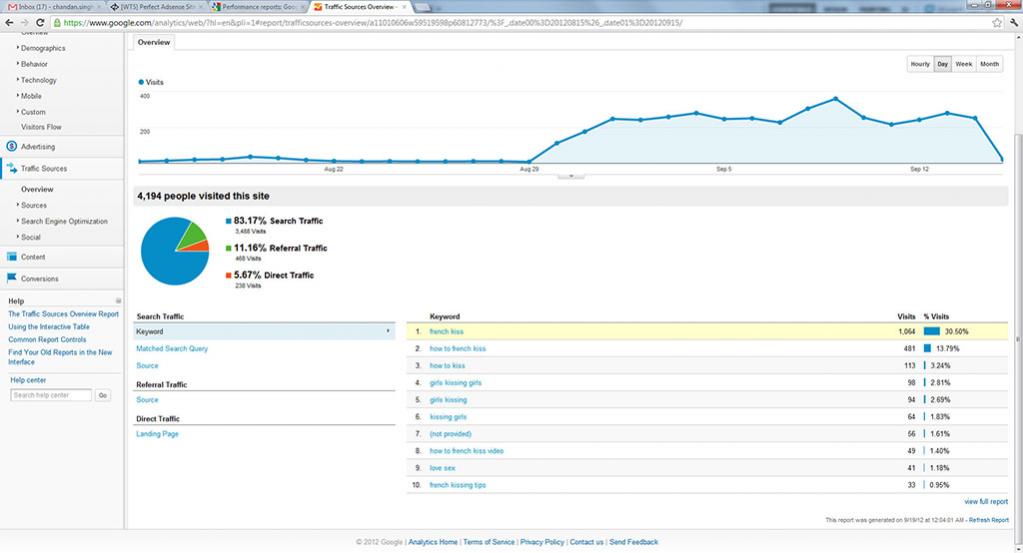Switch to the Perfect Adsense tab
Viewport: 1023px width, 553px height.
pos(157,7)
